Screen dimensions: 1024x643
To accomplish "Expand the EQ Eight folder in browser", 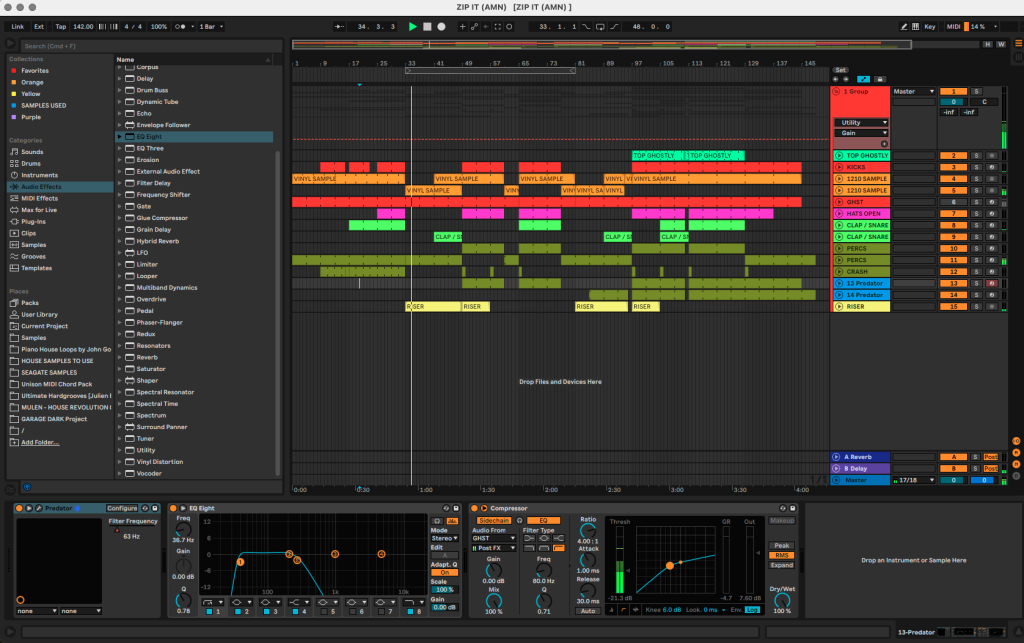I will pyautogui.click(x=120, y=137).
